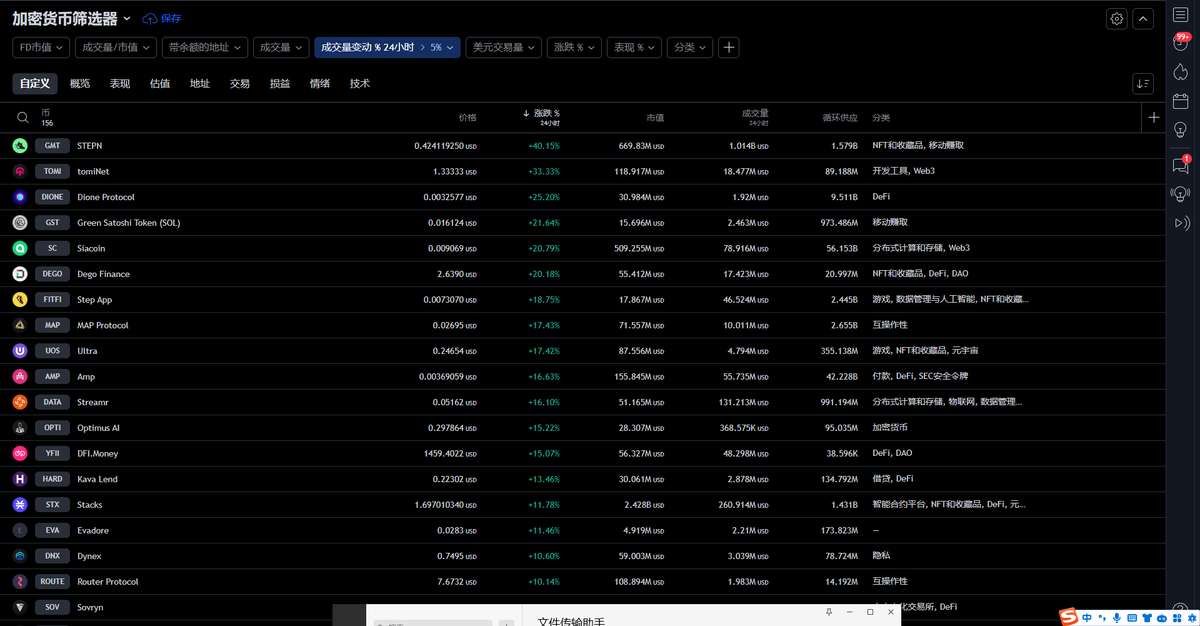
Task: Open the active 成交量变动 % 24小时 filter
Action: (387, 47)
